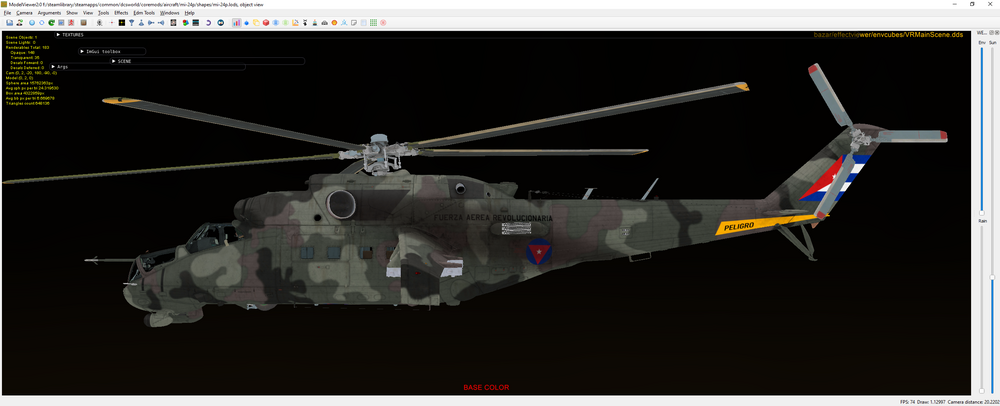Viewport: 1000px width, 406px height.
Task: Click the small blue dot toolbar icon
Action: 247,22
